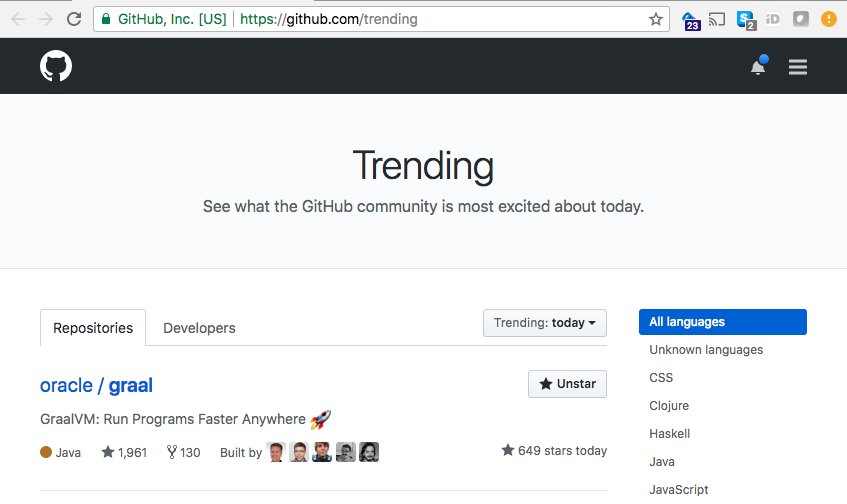This screenshot has width=847, height=504.
Task: Click the second contributor avatar with glasses
Action: [299, 452]
